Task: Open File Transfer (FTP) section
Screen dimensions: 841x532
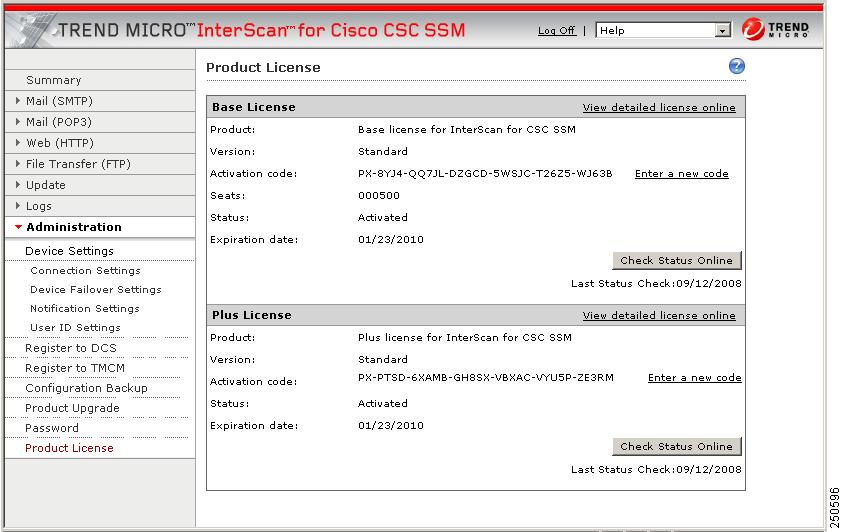Action: [78, 164]
